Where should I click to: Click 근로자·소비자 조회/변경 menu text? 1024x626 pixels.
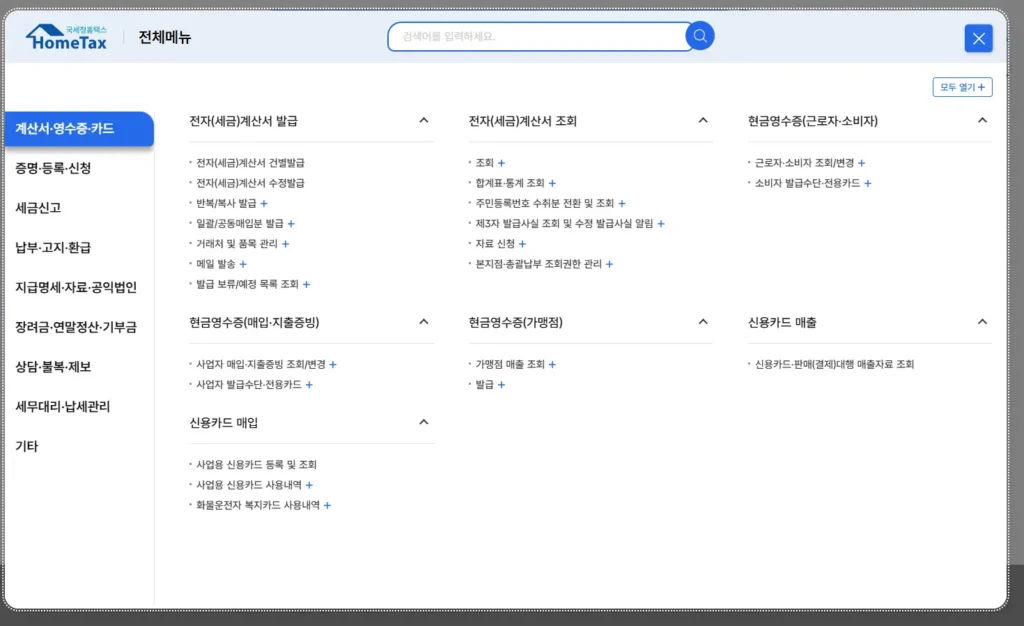(804, 163)
